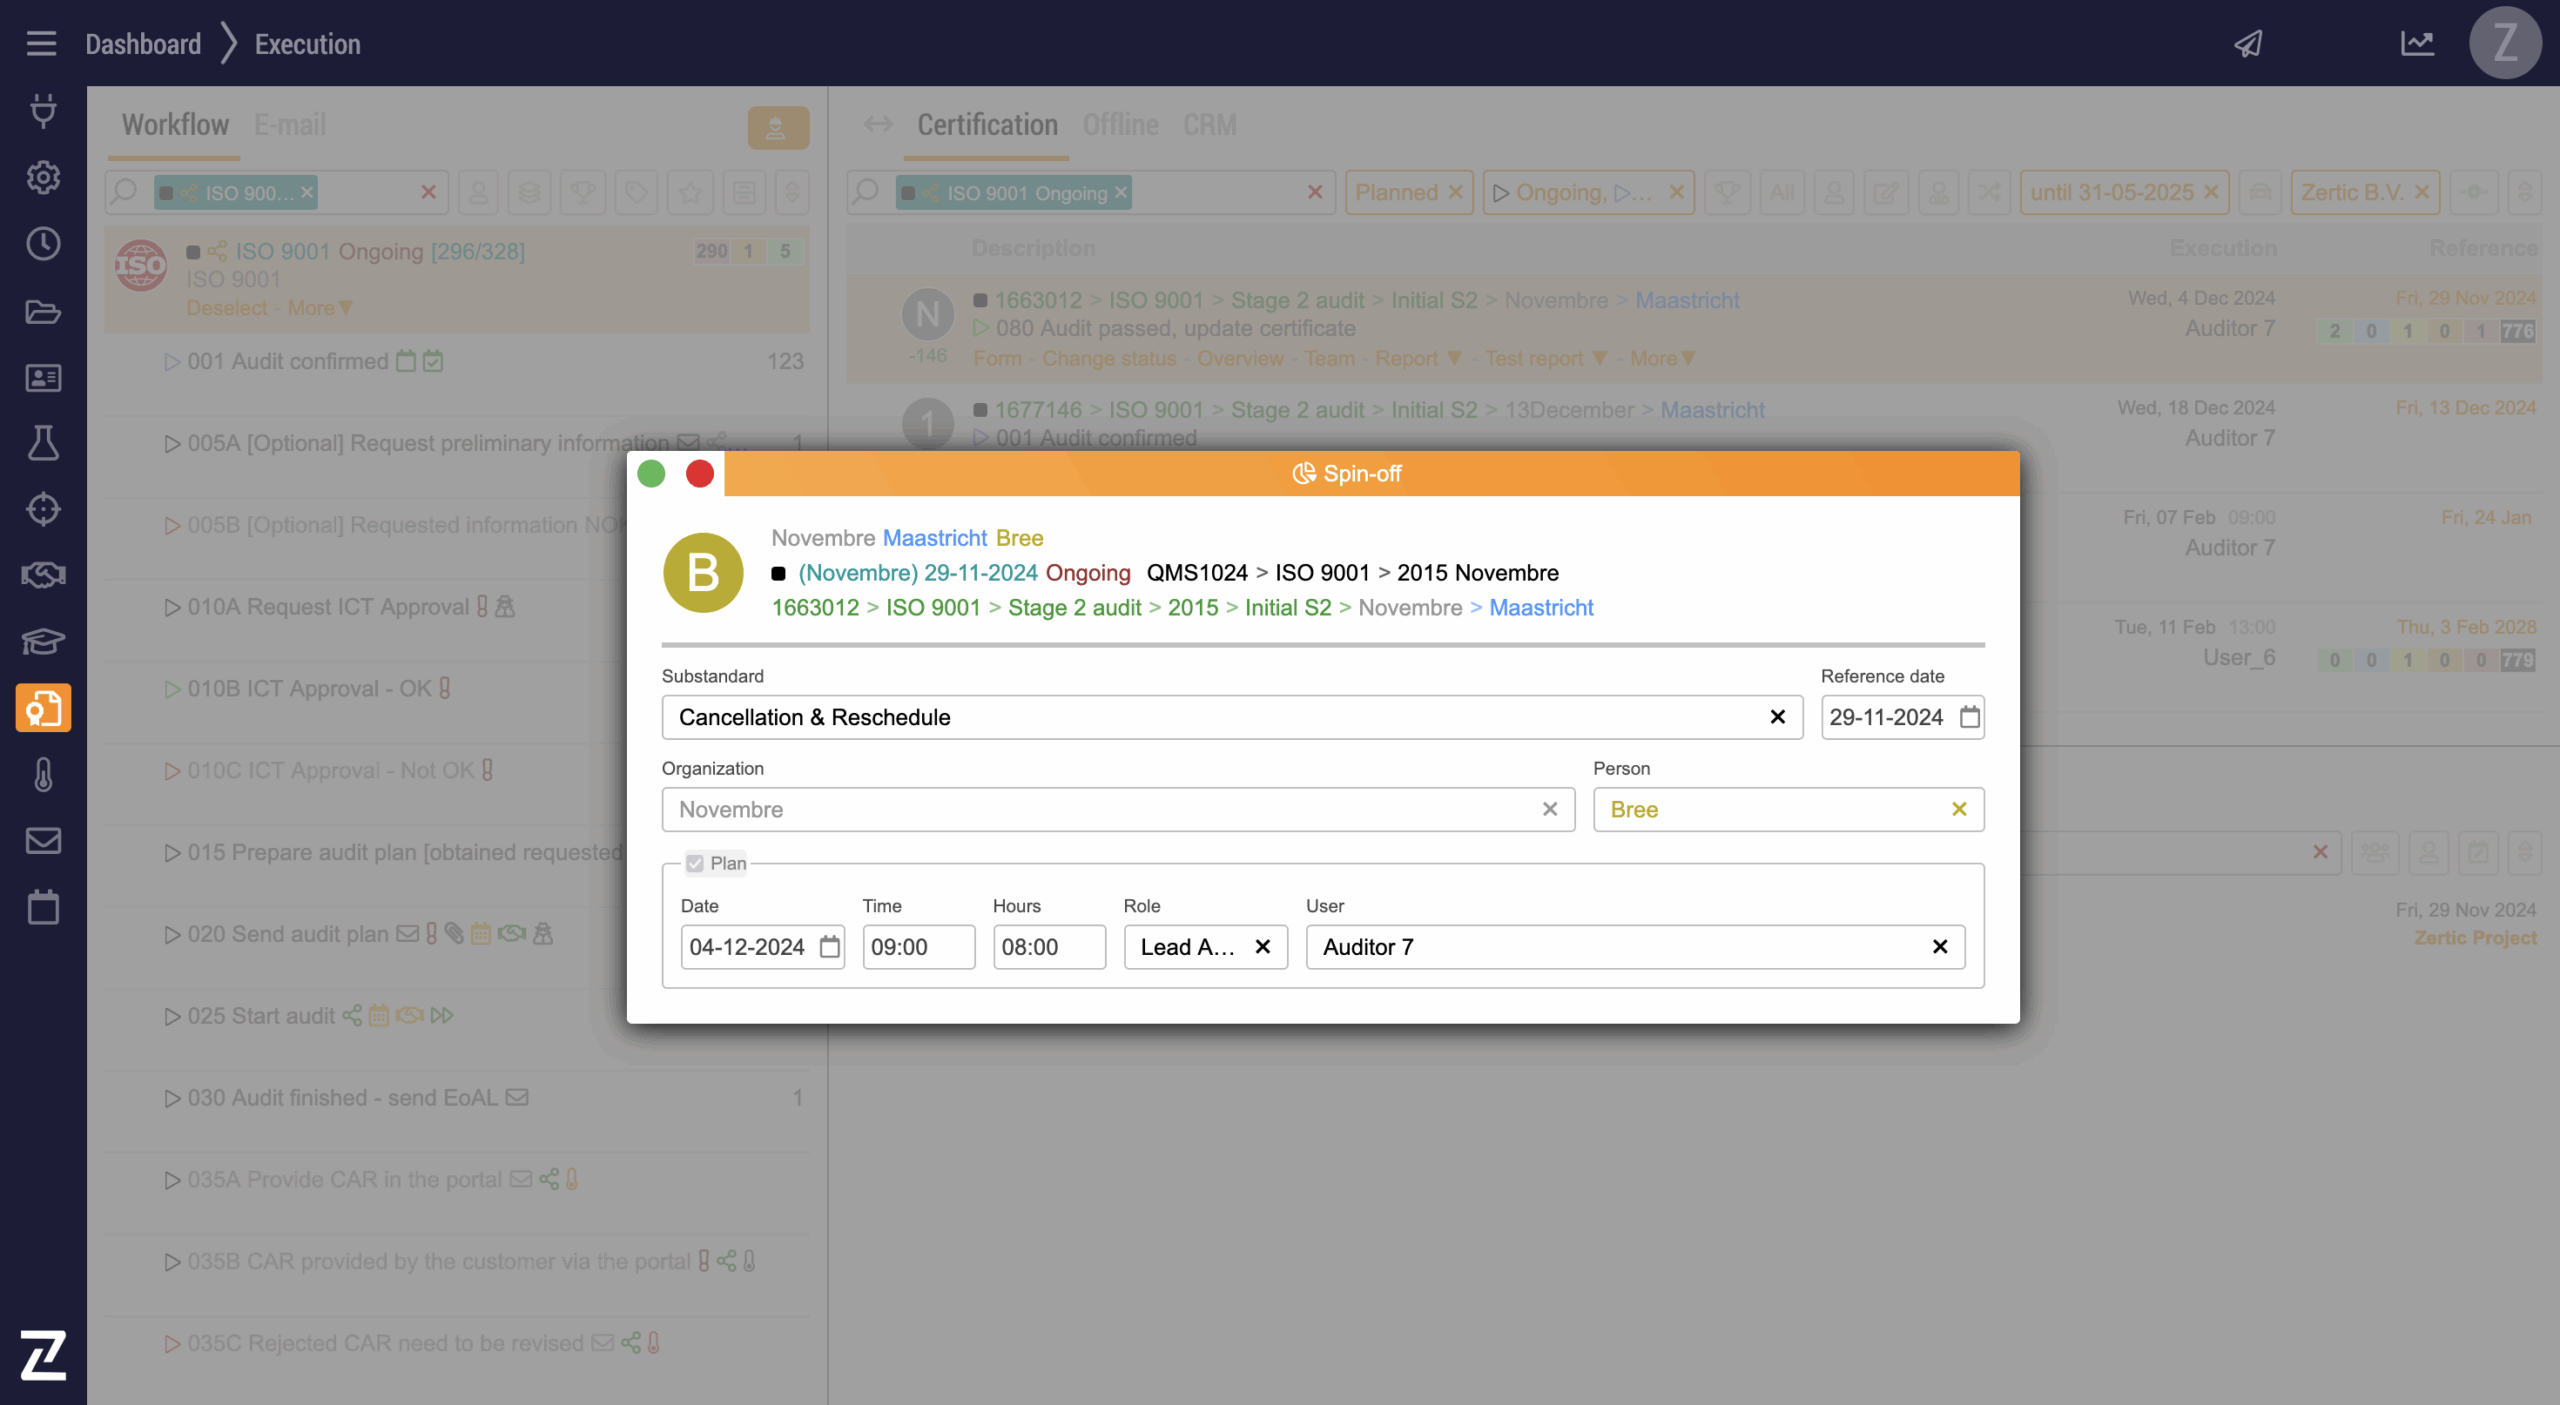This screenshot has width=2560, height=1405.
Task: Click the red cancel circle in Spin-off dialog
Action: (700, 474)
